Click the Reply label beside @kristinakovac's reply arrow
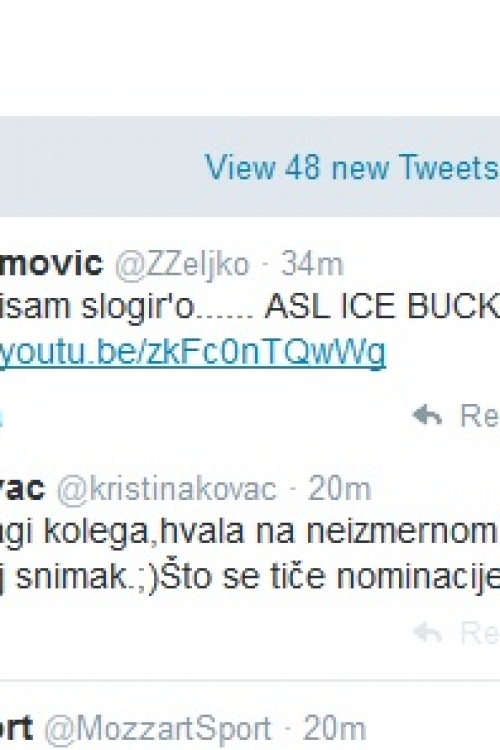Image resolution: width=500 pixels, height=750 pixels. (x=480, y=633)
